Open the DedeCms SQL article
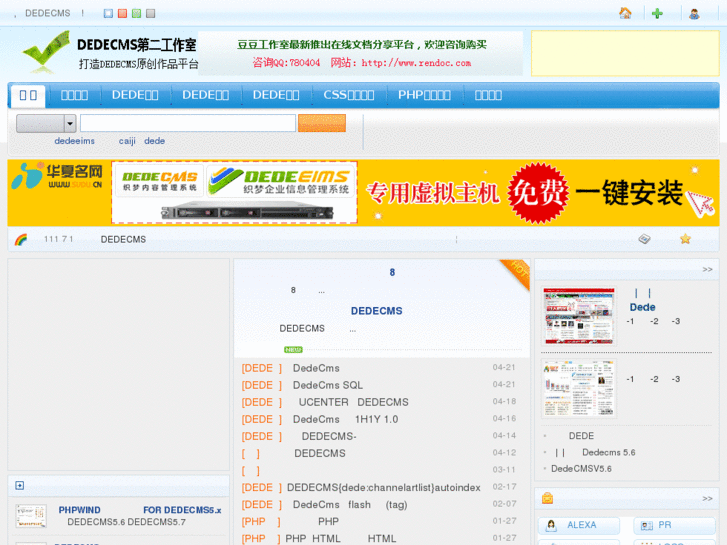The image size is (727, 545). pyautogui.click(x=328, y=385)
